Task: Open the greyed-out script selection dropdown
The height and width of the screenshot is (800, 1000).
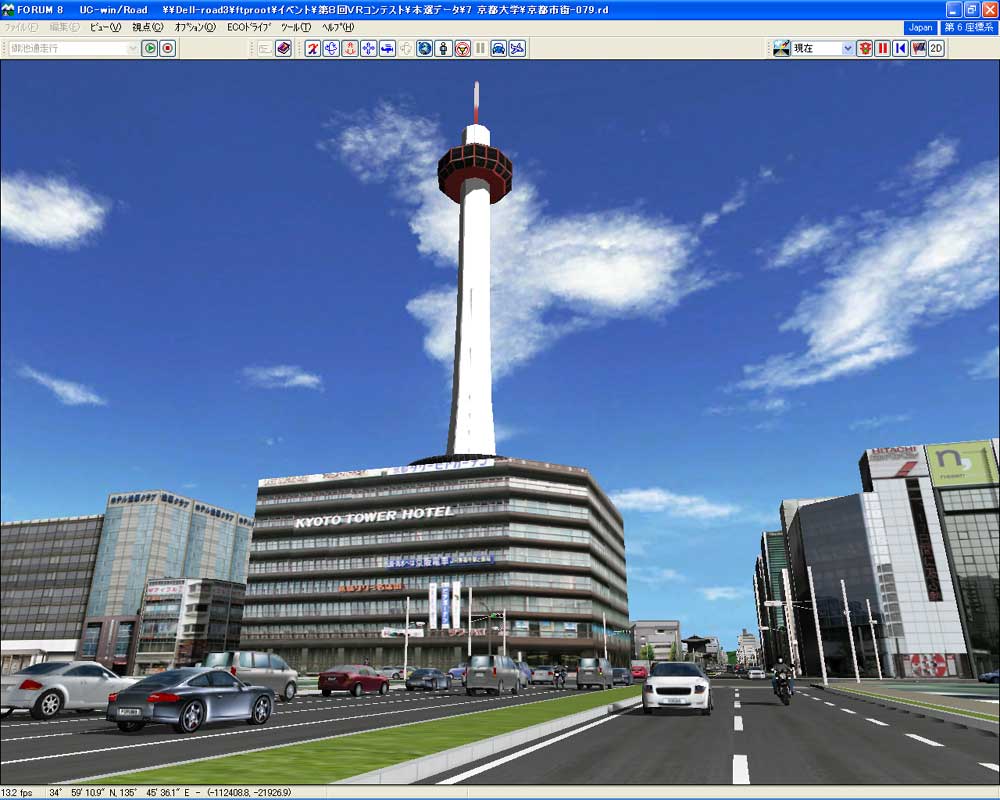Action: (x=133, y=48)
